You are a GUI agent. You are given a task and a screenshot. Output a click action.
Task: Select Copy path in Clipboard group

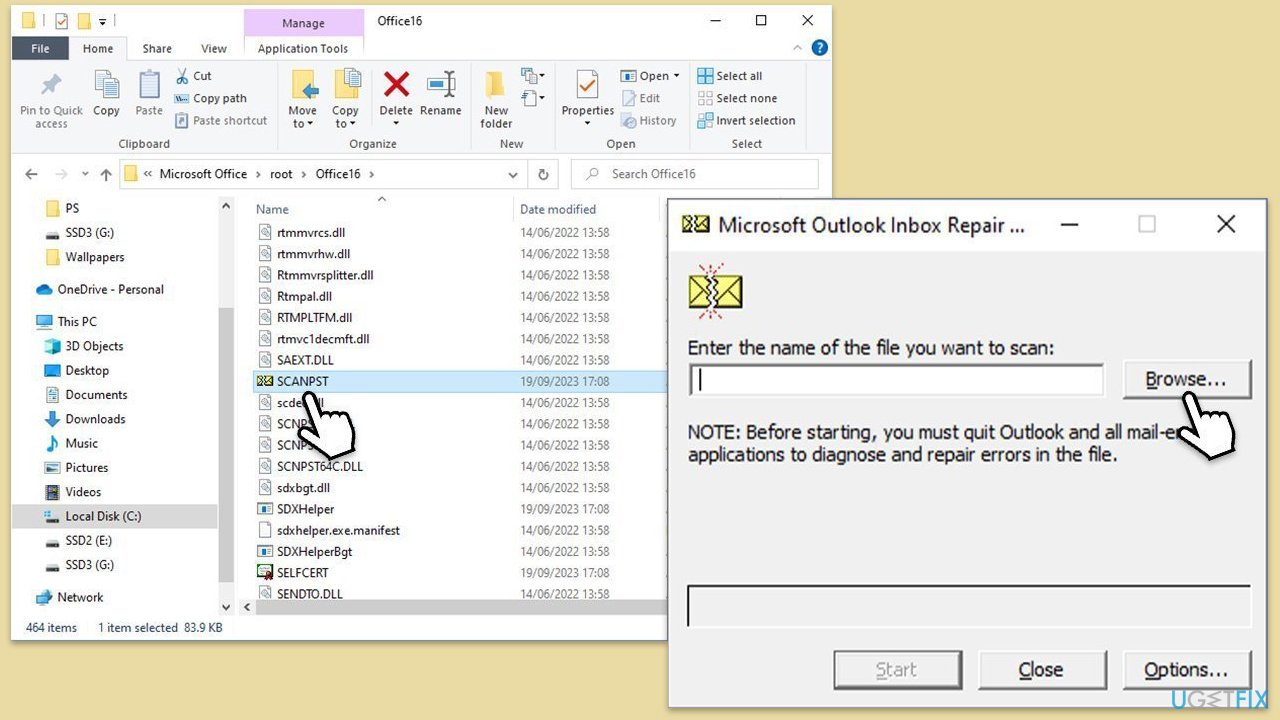pyautogui.click(x=211, y=98)
